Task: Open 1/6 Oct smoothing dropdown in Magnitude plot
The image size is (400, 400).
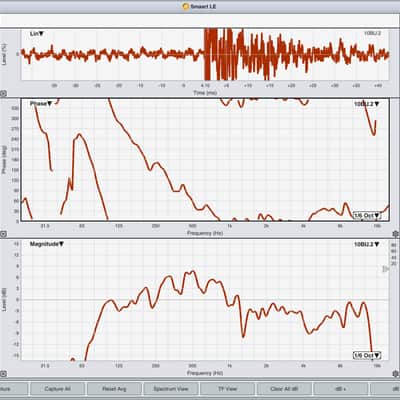Action: [367, 355]
